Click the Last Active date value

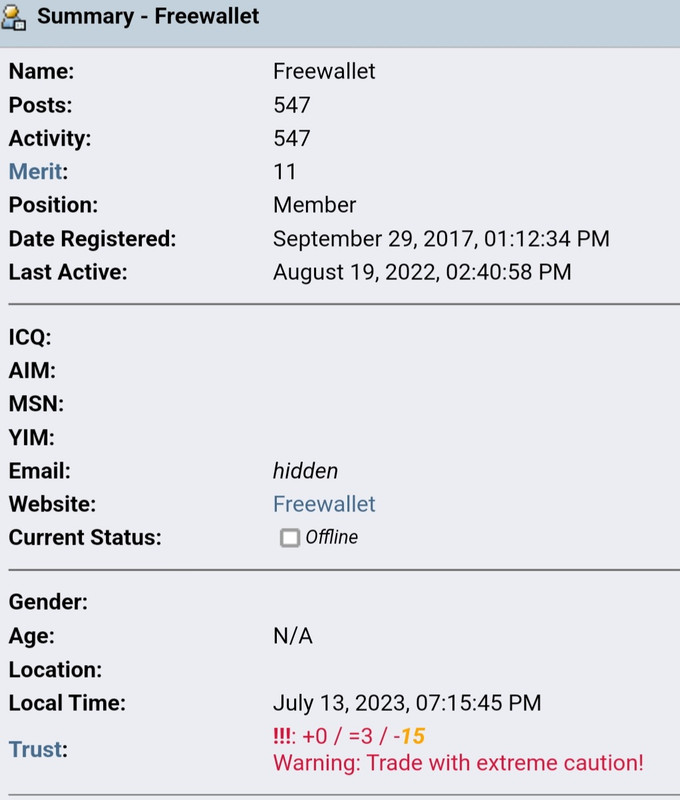click(422, 272)
